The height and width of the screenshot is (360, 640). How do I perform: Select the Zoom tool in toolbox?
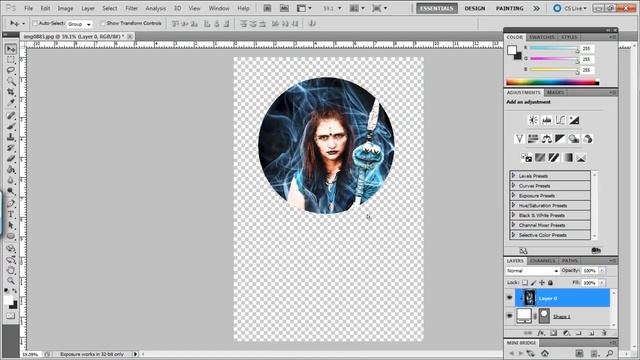pos(11,280)
